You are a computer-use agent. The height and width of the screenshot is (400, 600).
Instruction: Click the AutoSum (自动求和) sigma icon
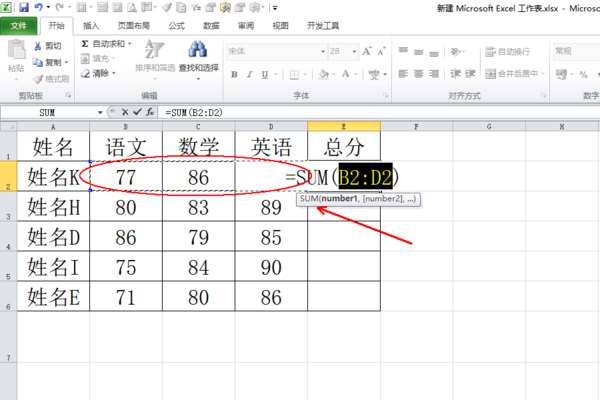(x=85, y=44)
